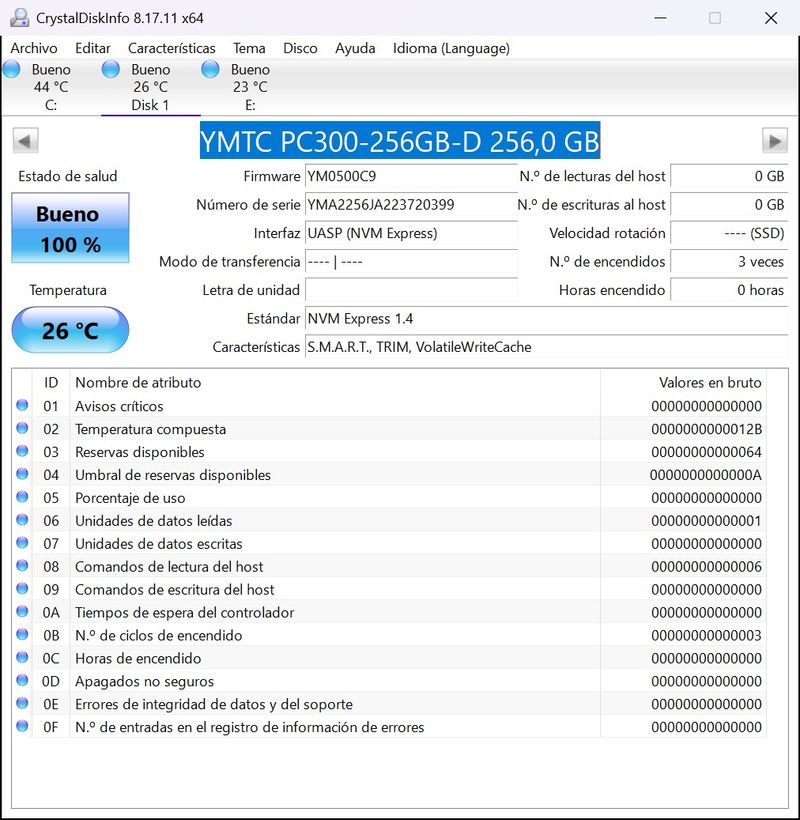Click the blue status orb for drive C:
Image resolution: width=800 pixels, height=820 pixels.
(x=12, y=69)
